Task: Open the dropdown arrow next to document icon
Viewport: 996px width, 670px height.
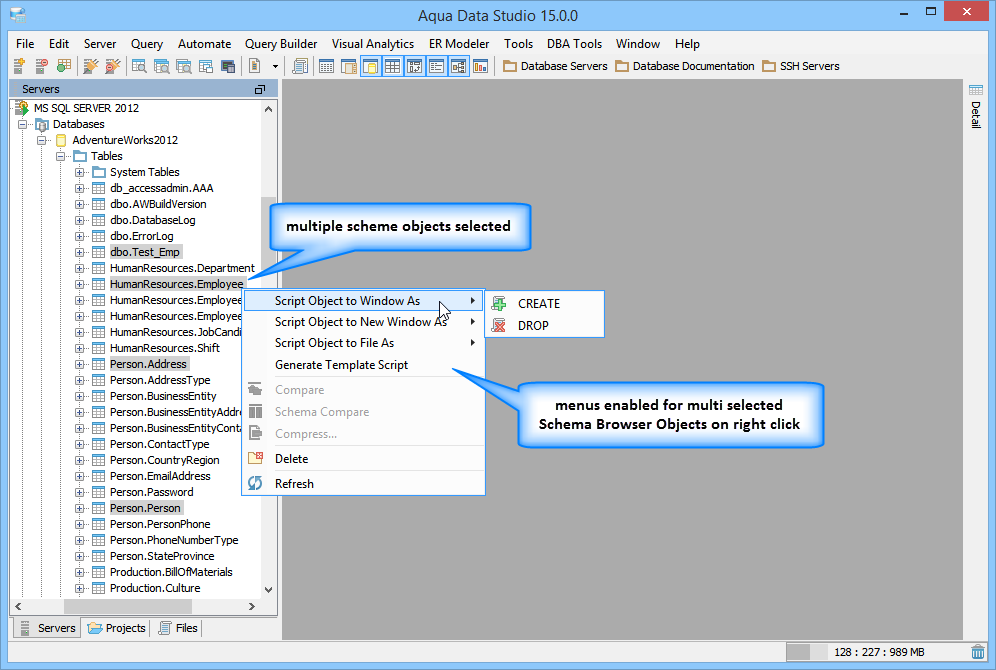Action: coord(275,66)
